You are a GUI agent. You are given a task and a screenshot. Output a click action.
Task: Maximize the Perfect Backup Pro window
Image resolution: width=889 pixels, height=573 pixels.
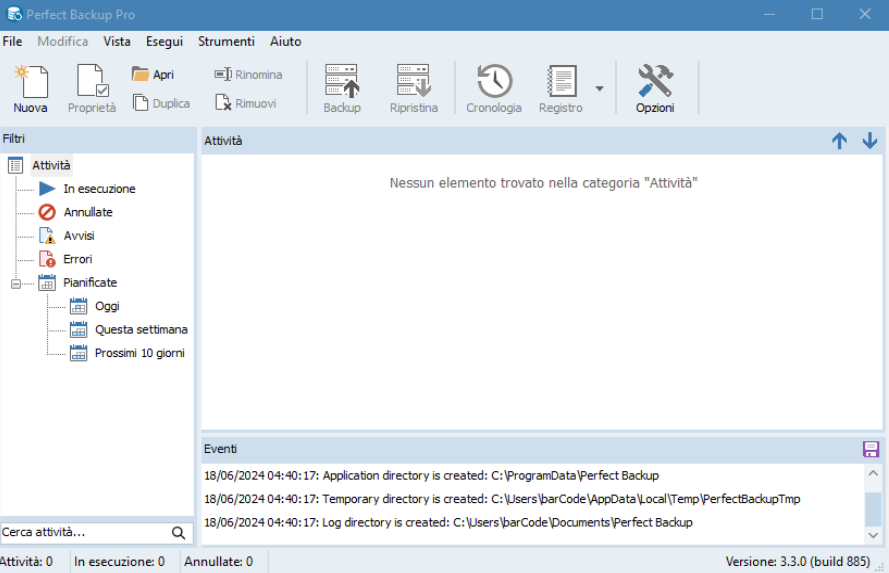point(817,14)
